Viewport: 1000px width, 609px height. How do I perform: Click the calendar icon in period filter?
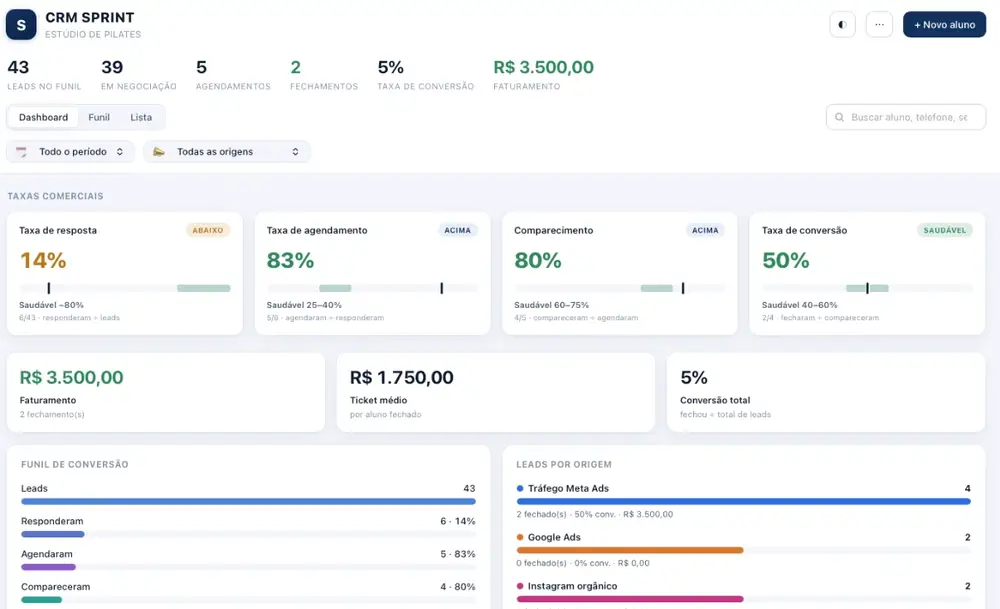pyautogui.click(x=22, y=152)
